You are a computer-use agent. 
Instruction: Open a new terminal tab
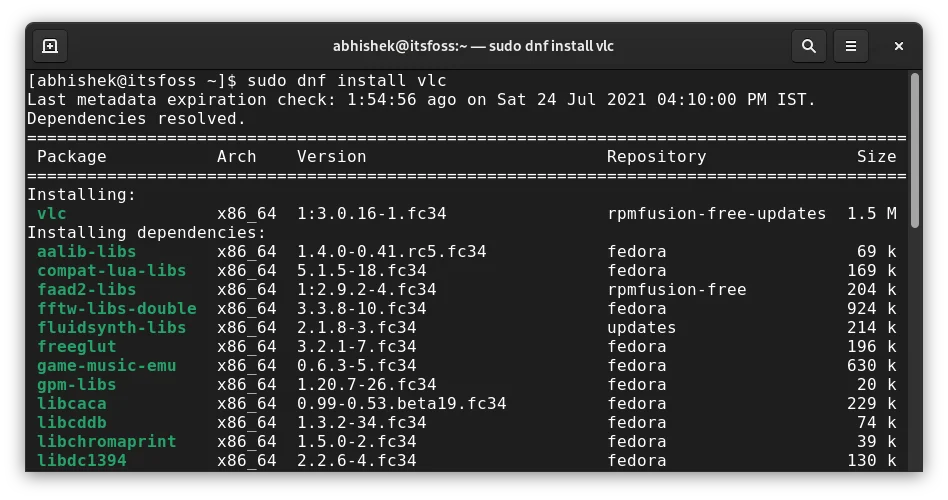(50, 46)
